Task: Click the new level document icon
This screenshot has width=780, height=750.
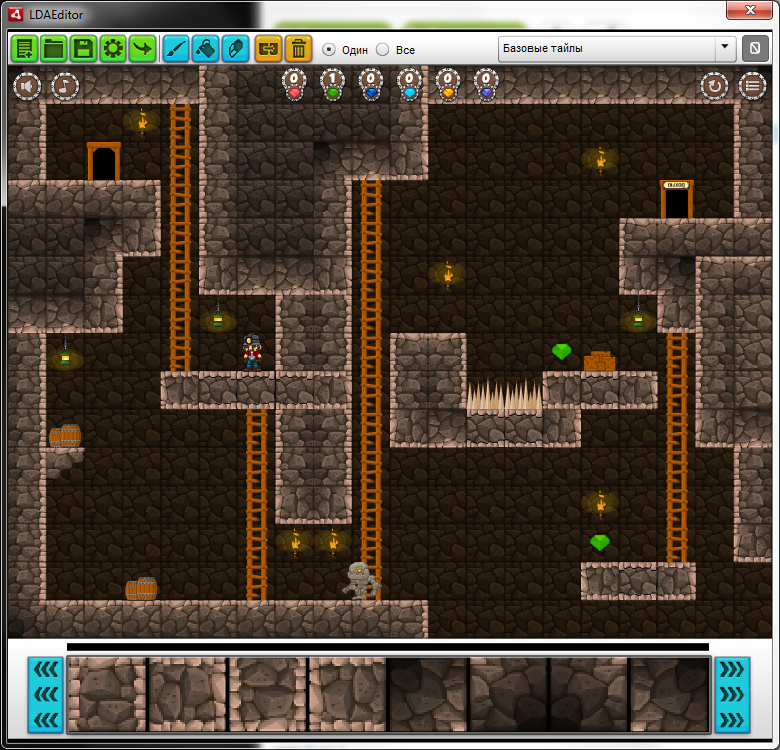Action: click(x=24, y=48)
